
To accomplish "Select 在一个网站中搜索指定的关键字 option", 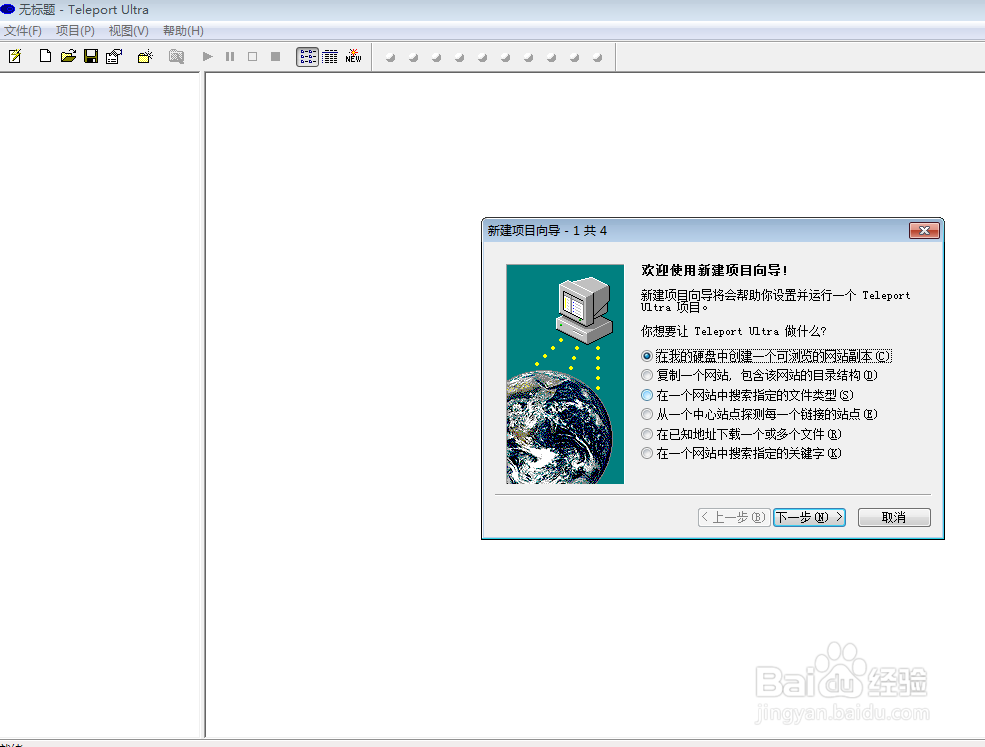I will tap(741, 453).
